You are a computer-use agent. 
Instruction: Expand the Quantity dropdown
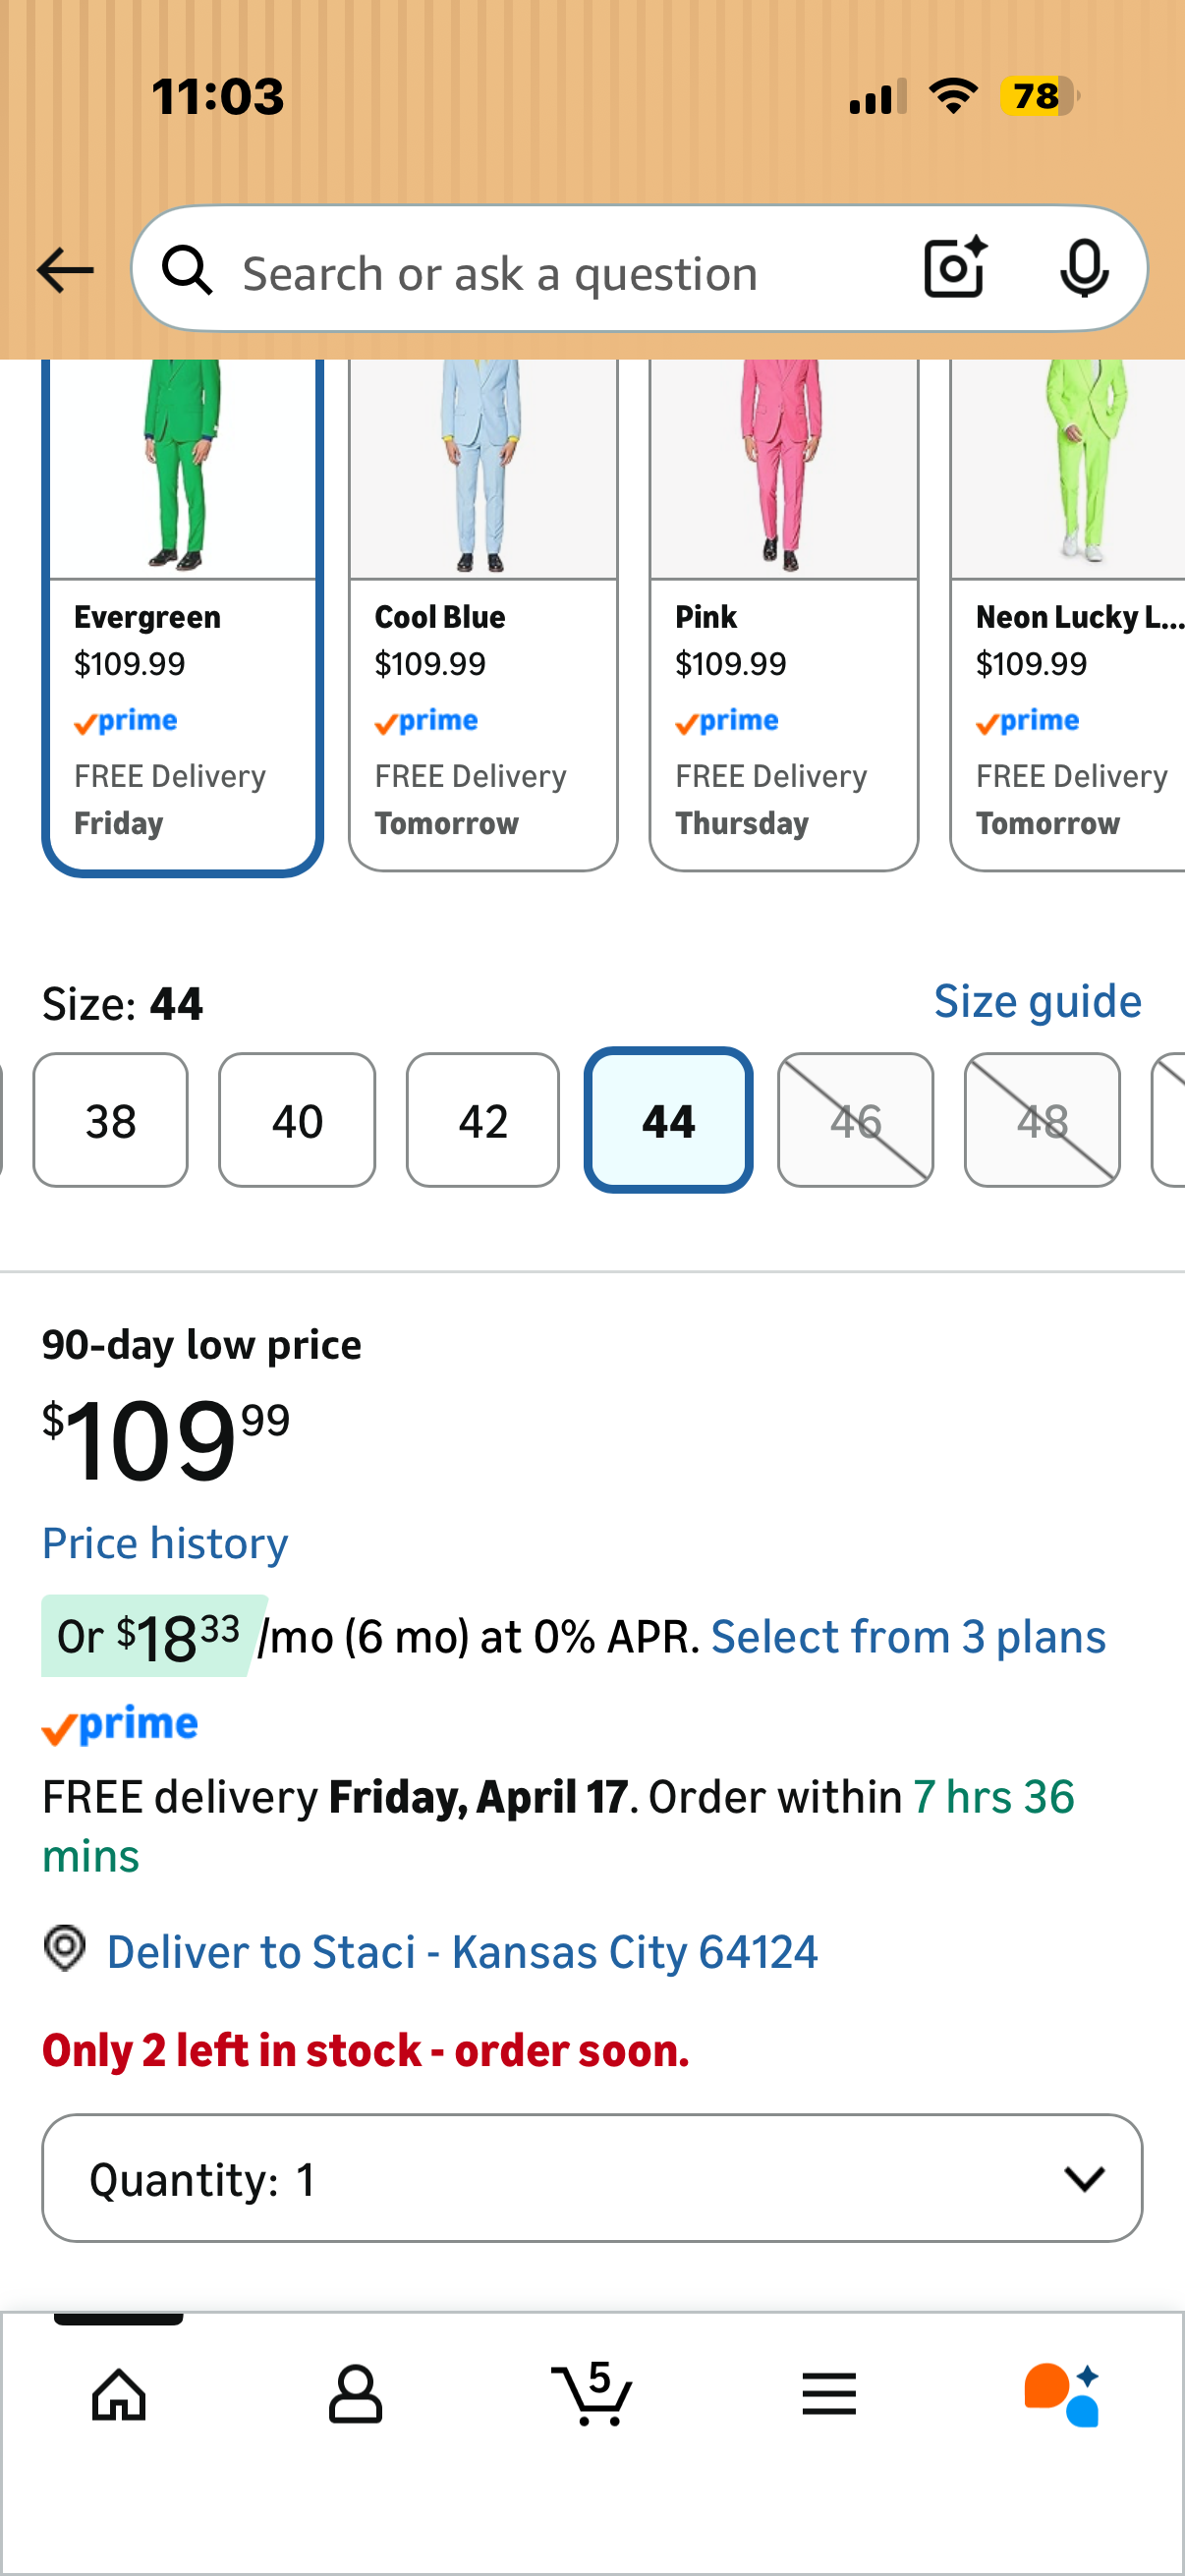pos(592,2178)
